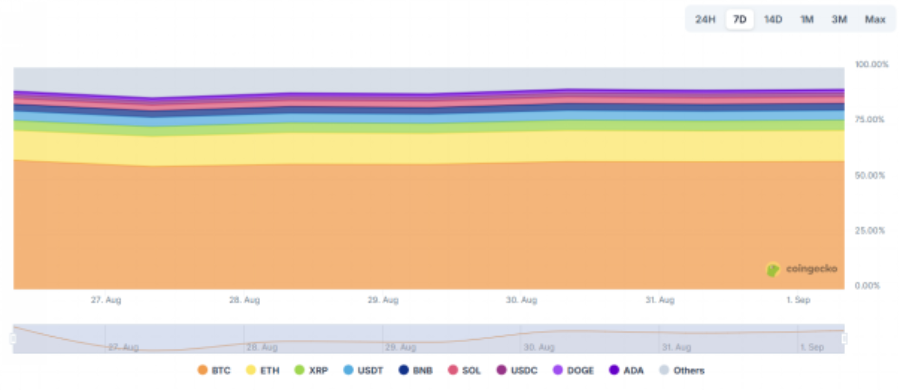Select the 7D time range

coord(740,19)
